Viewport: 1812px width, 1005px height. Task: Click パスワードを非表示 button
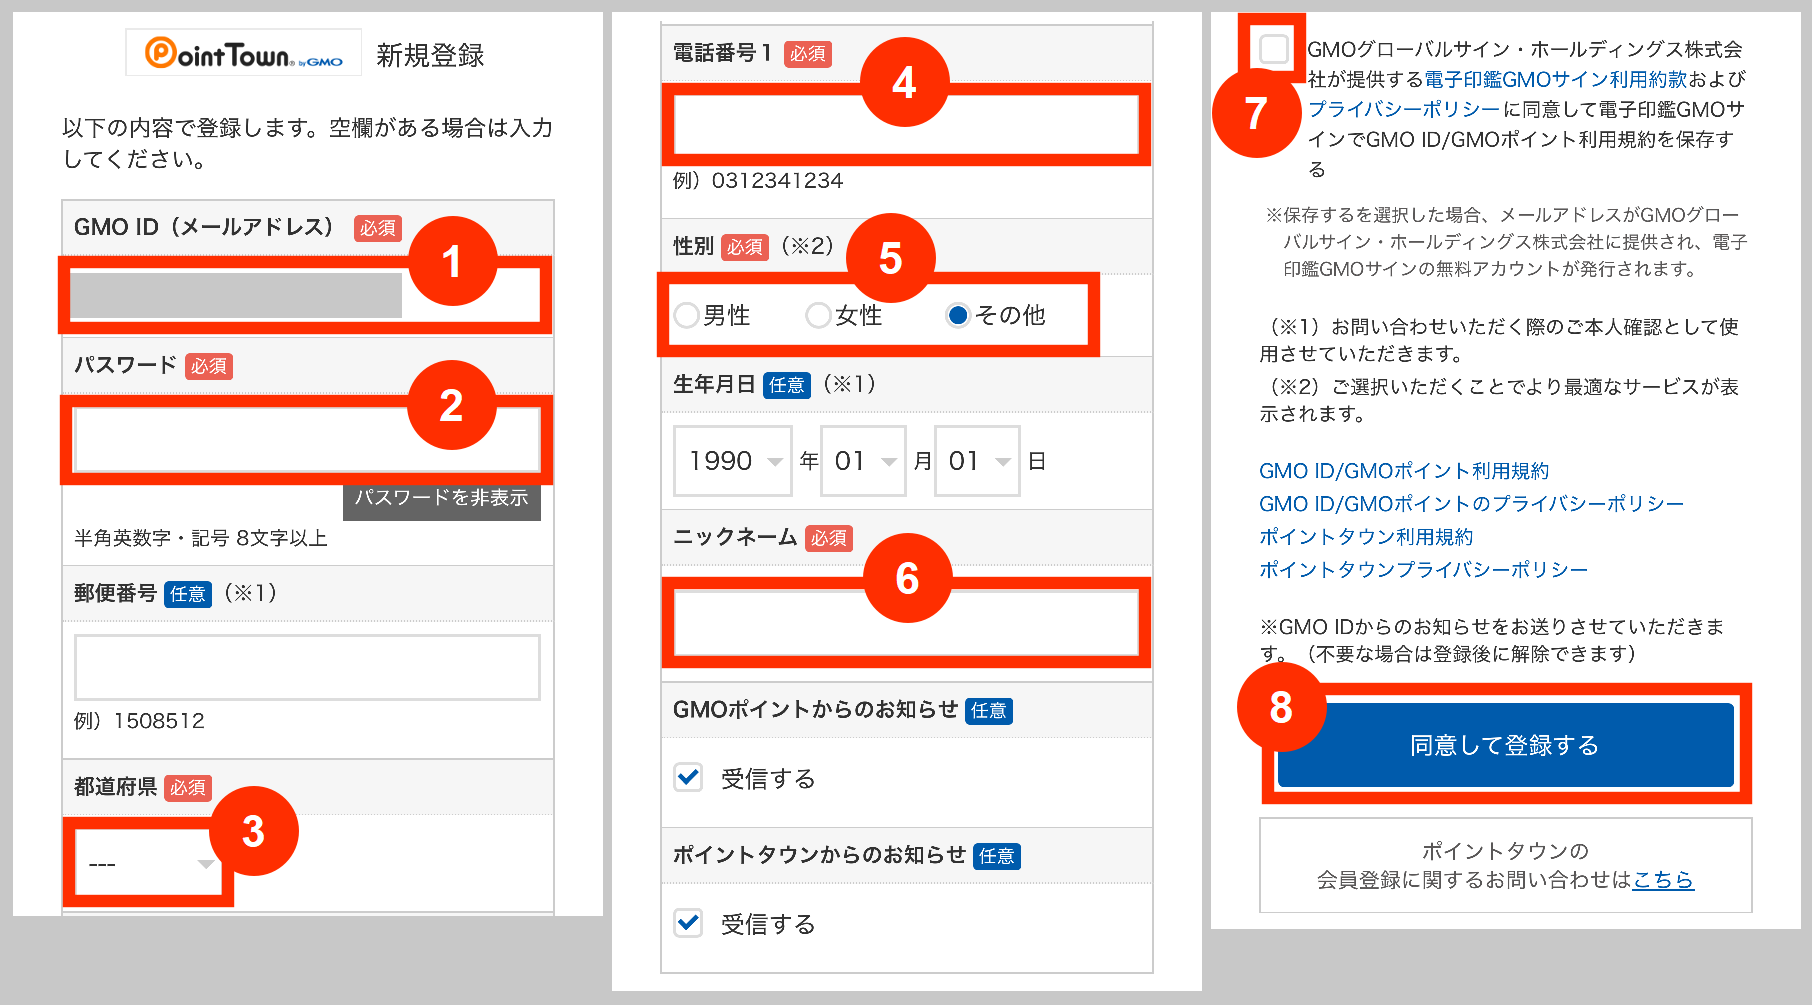pos(441,498)
